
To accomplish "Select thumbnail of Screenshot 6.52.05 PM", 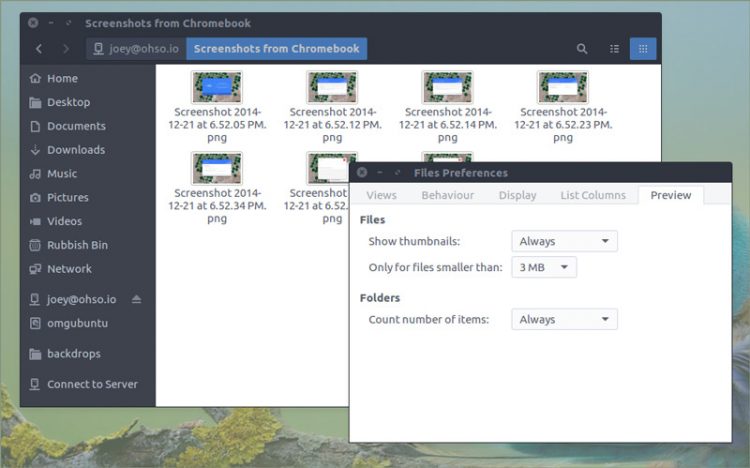I will 217,87.
